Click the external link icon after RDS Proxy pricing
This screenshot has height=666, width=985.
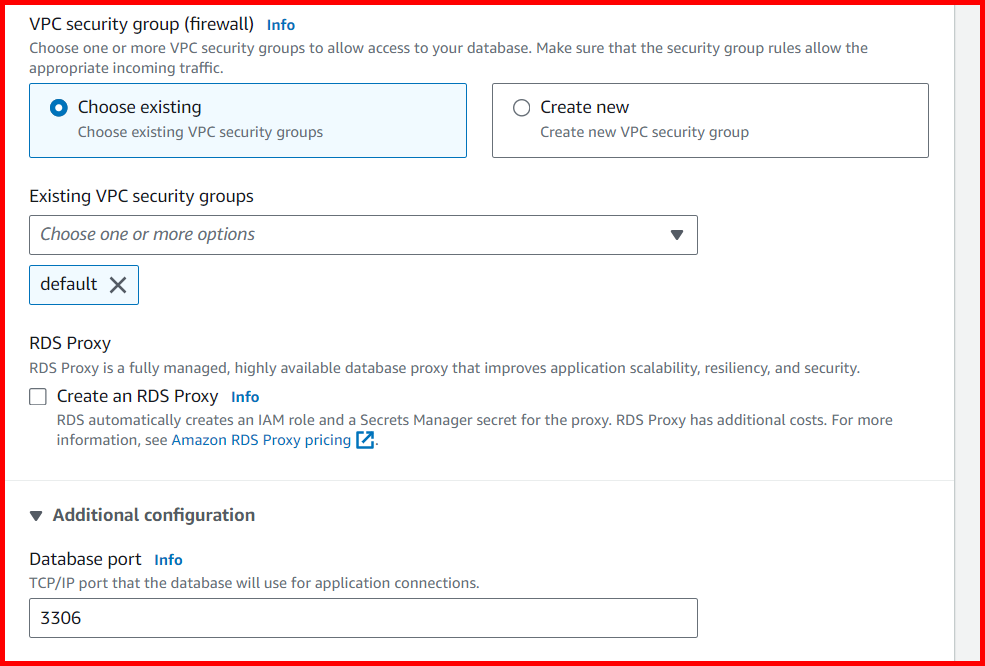click(365, 440)
